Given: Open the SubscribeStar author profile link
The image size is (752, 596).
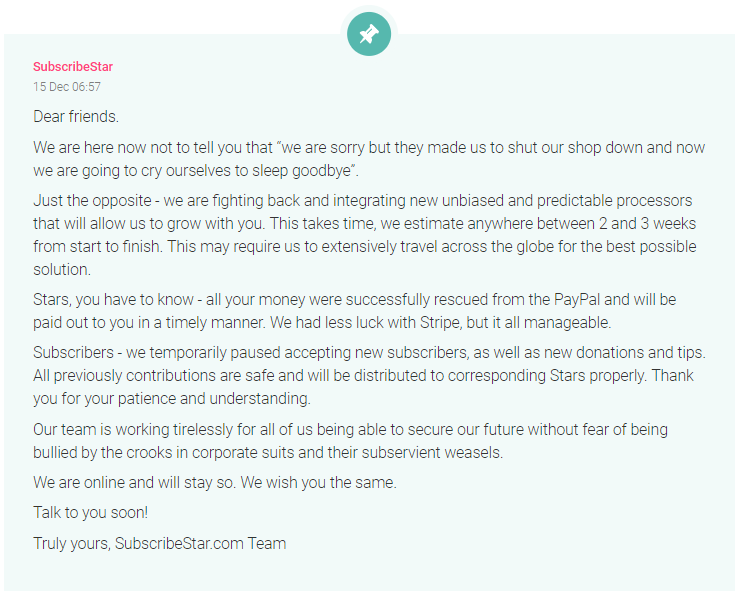Looking at the screenshot, I should (x=73, y=67).
